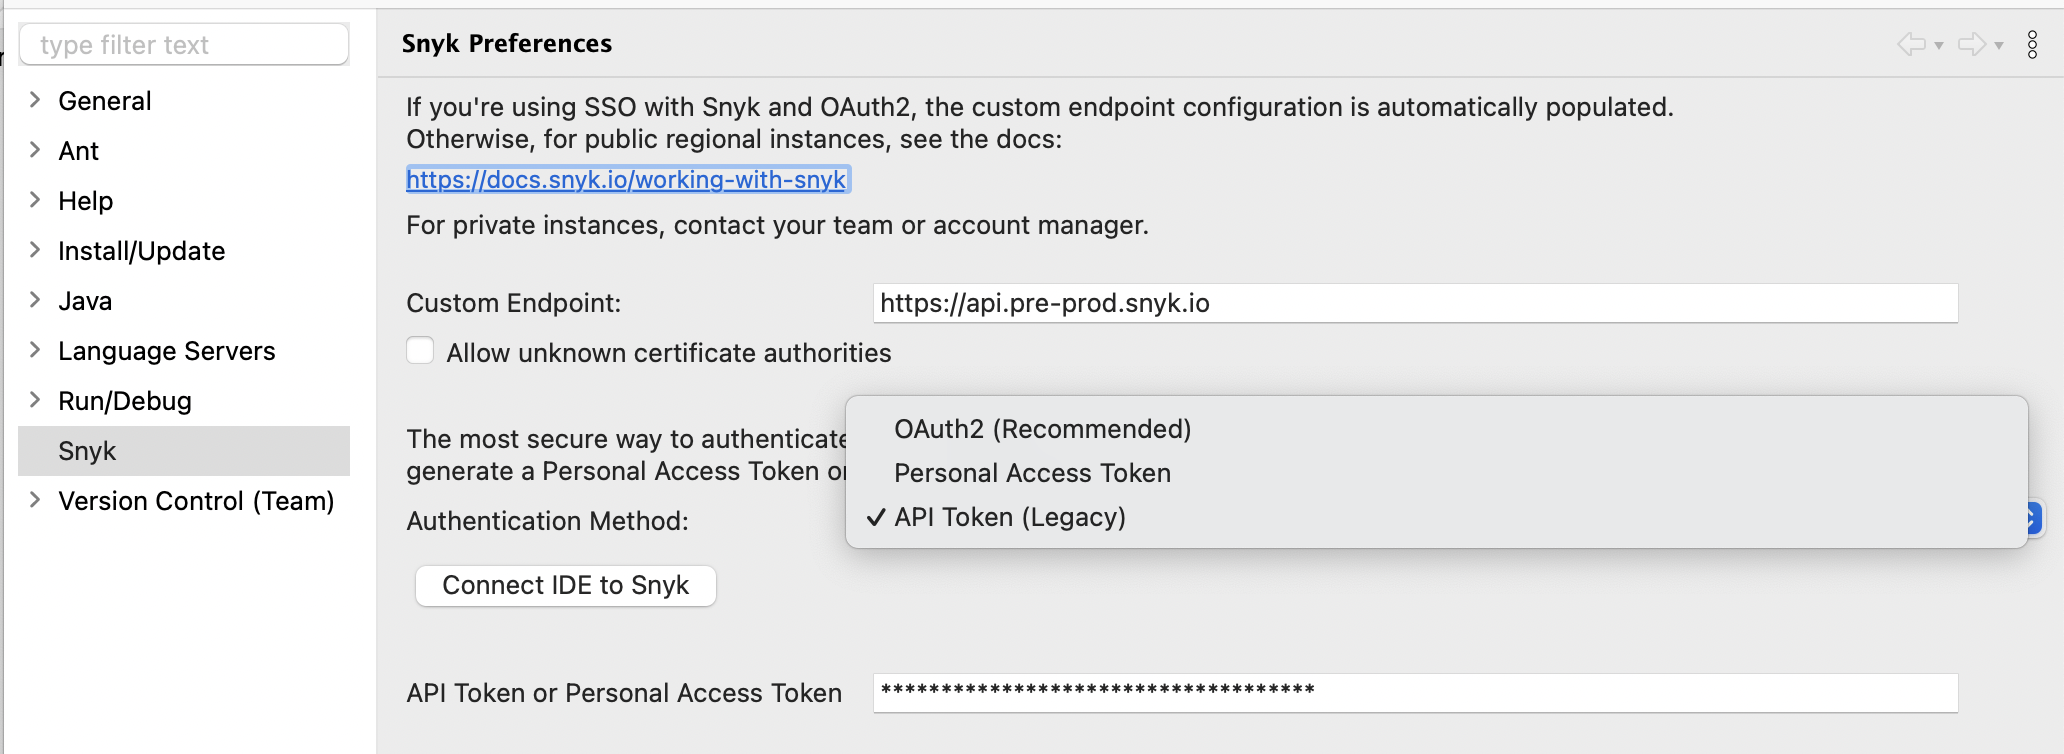Expand the Ant tree node
Image resolution: width=2064 pixels, height=754 pixels.
[x=35, y=150]
